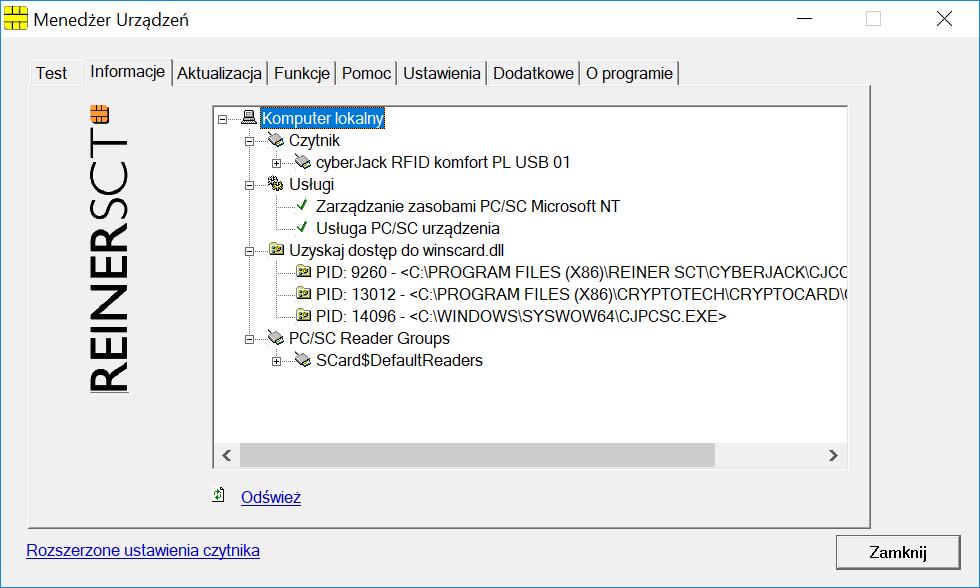Image resolution: width=980 pixels, height=588 pixels.
Task: Click the Zamknij button
Action: point(898,552)
